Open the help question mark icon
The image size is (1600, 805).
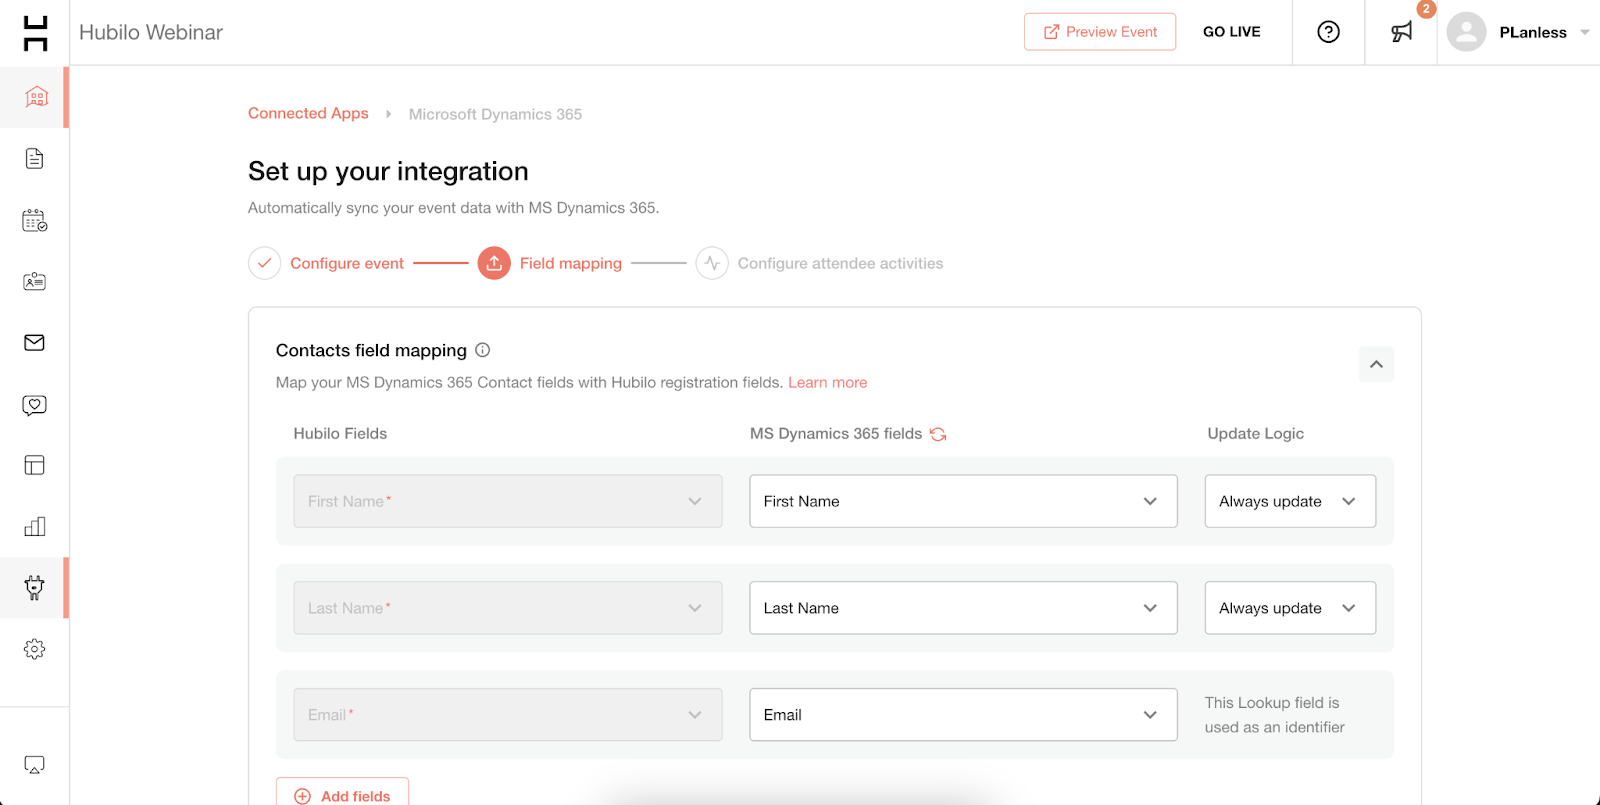[1328, 32]
